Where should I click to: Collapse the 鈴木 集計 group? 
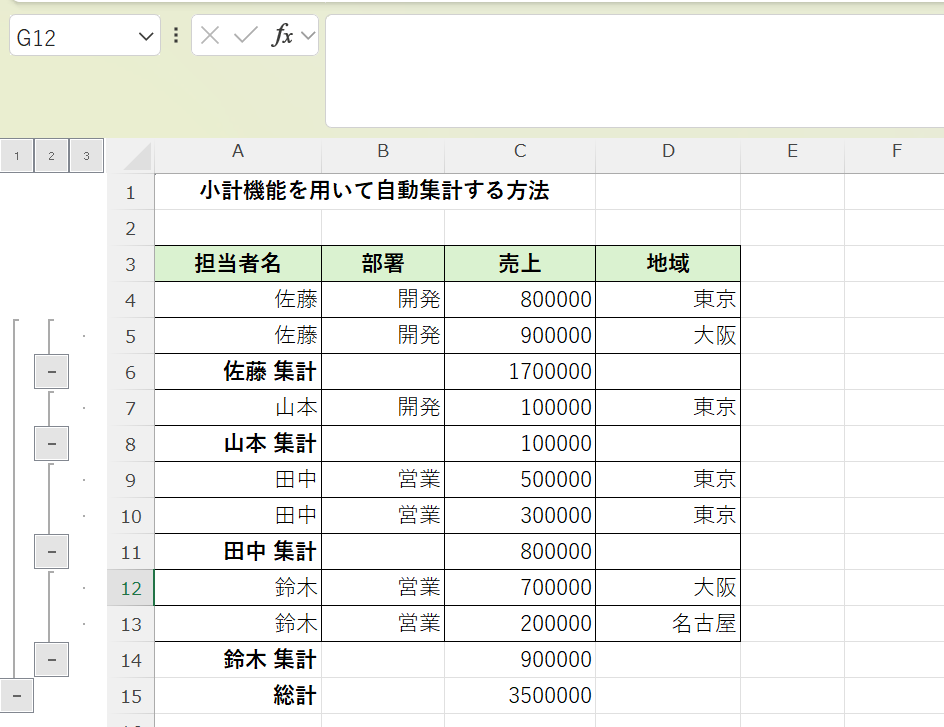51,659
